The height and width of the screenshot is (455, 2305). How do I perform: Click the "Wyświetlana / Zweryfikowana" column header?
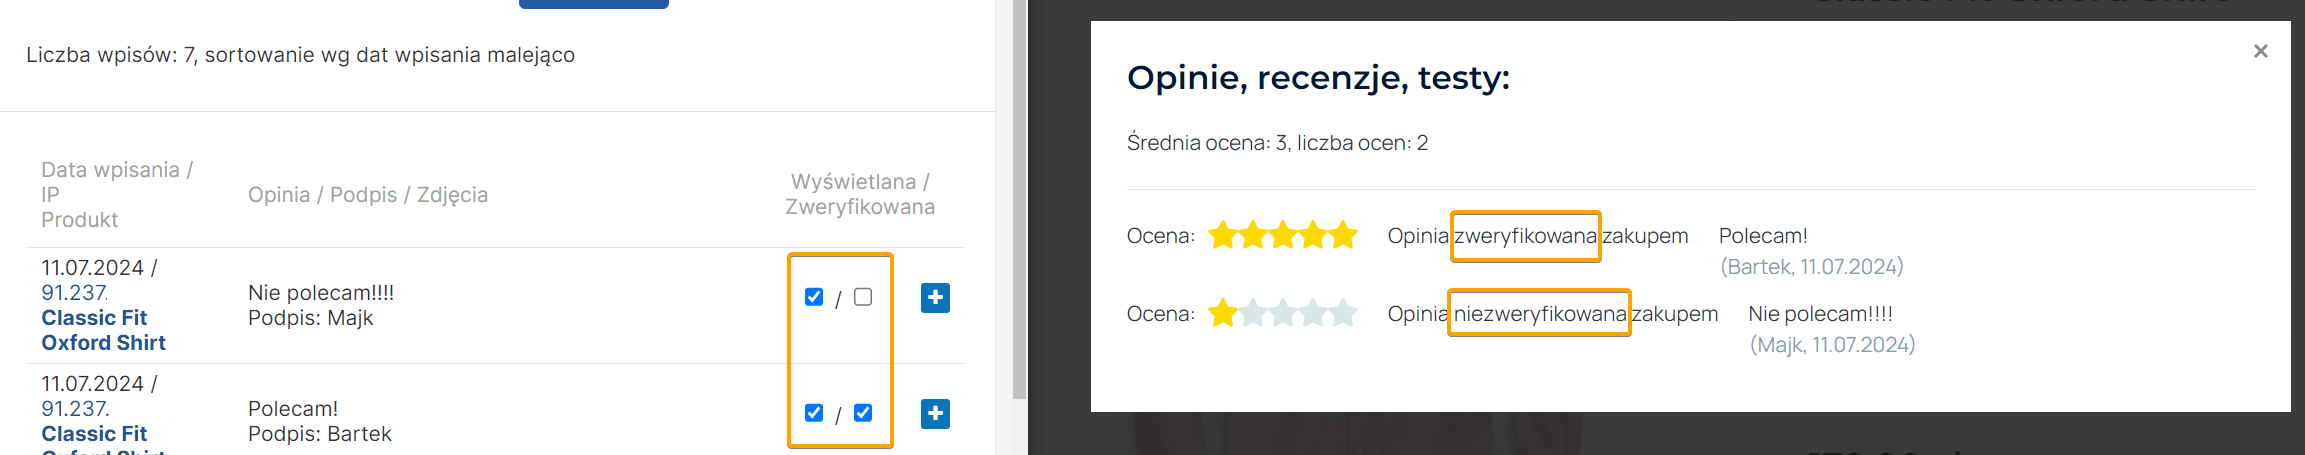point(860,194)
